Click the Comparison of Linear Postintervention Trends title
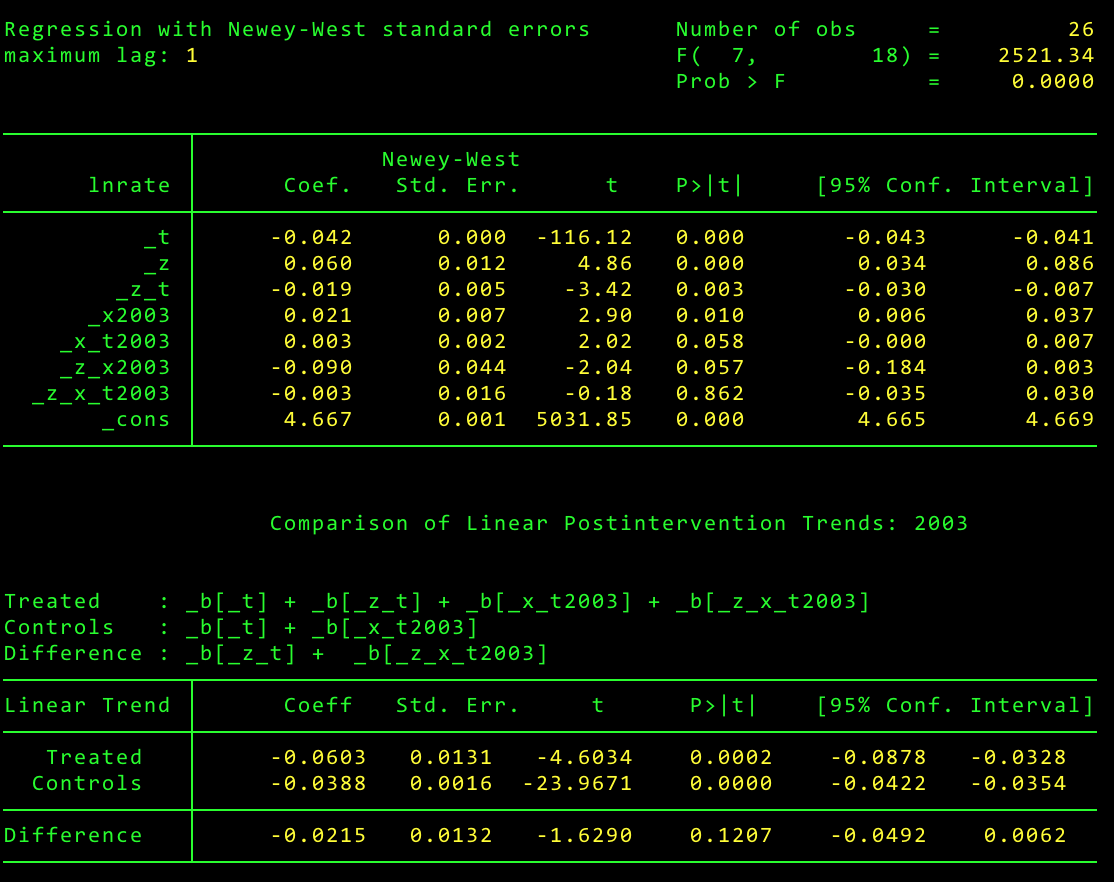This screenshot has width=1114, height=882. (x=618, y=524)
